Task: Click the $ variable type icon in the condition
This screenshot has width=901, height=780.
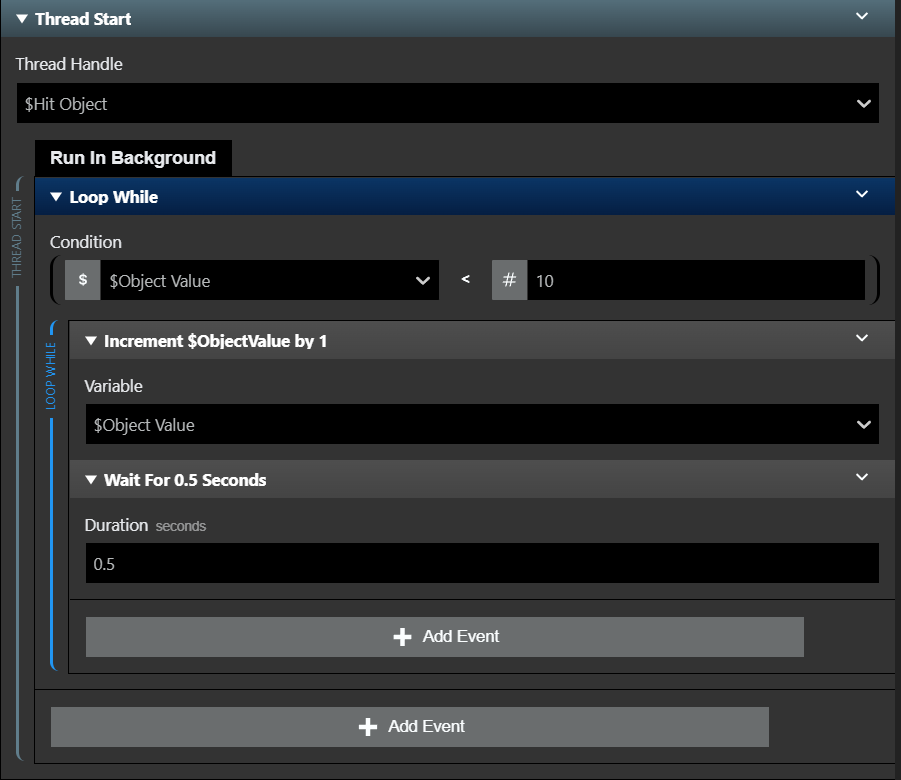Action: tap(83, 280)
